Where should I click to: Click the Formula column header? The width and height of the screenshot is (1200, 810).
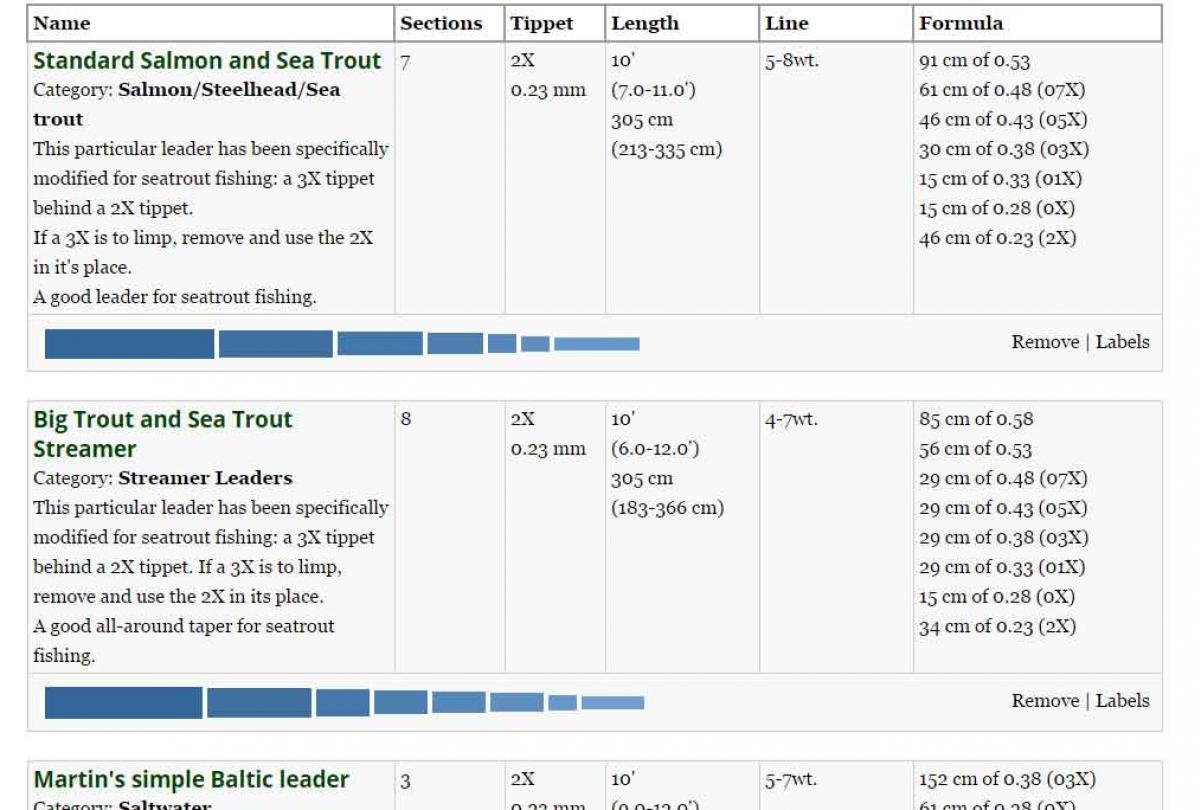pos(961,24)
